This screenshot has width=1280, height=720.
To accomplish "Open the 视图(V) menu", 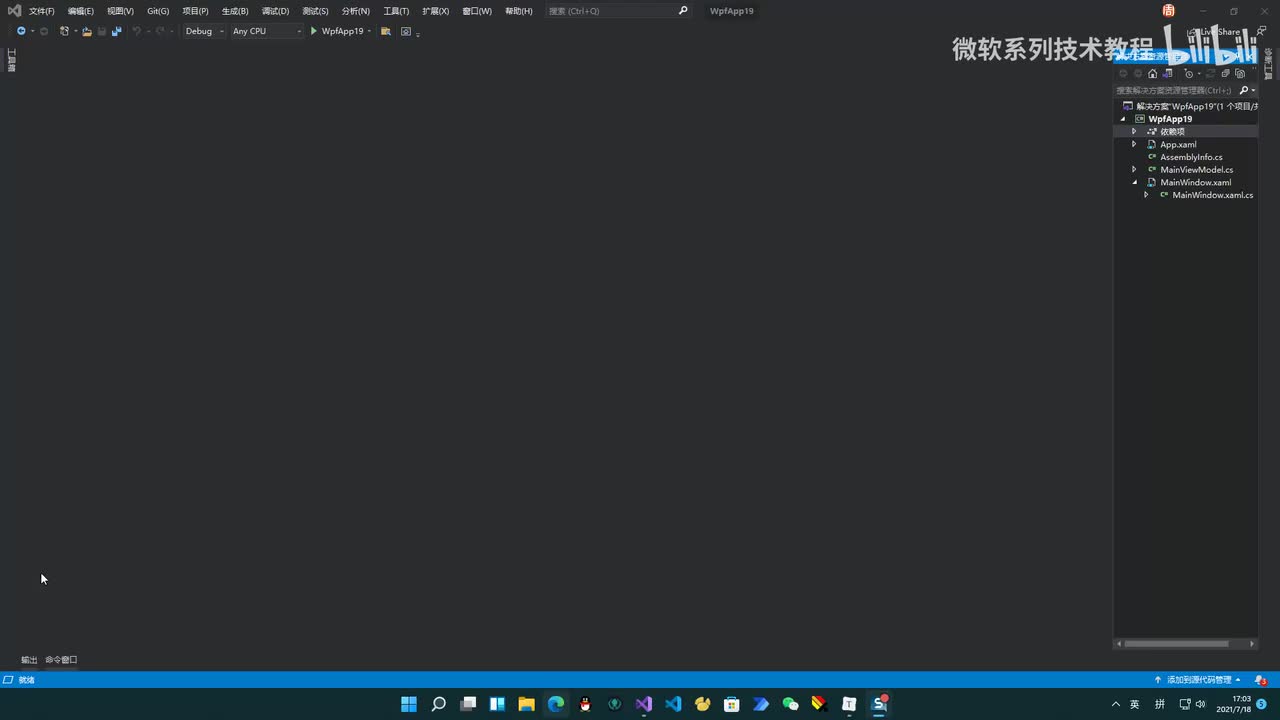I will tap(120, 11).
